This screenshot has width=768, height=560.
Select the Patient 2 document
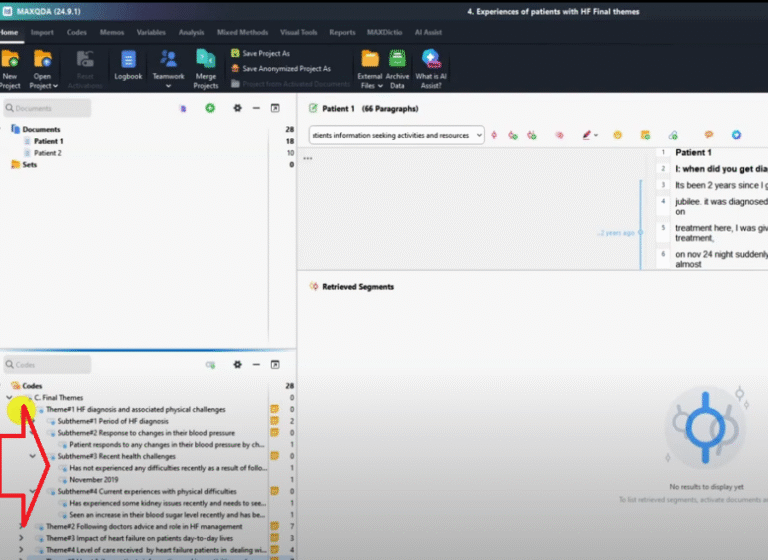click(x=47, y=153)
